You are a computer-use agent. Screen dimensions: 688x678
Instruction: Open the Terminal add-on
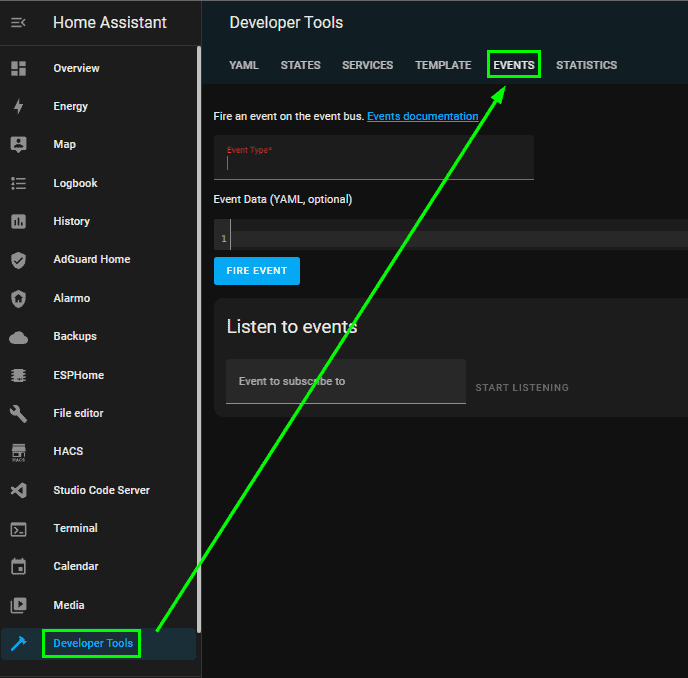pyautogui.click(x=98, y=528)
